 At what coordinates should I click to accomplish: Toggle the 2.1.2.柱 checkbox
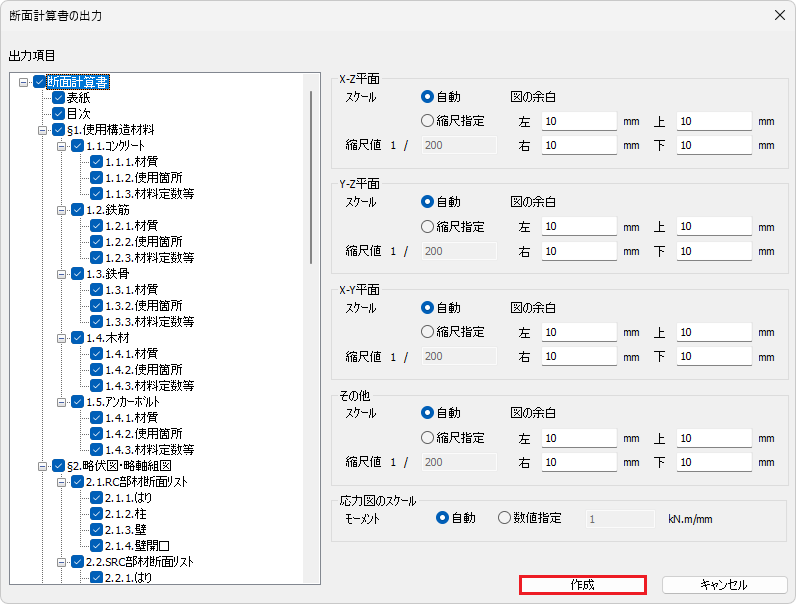pos(96,514)
